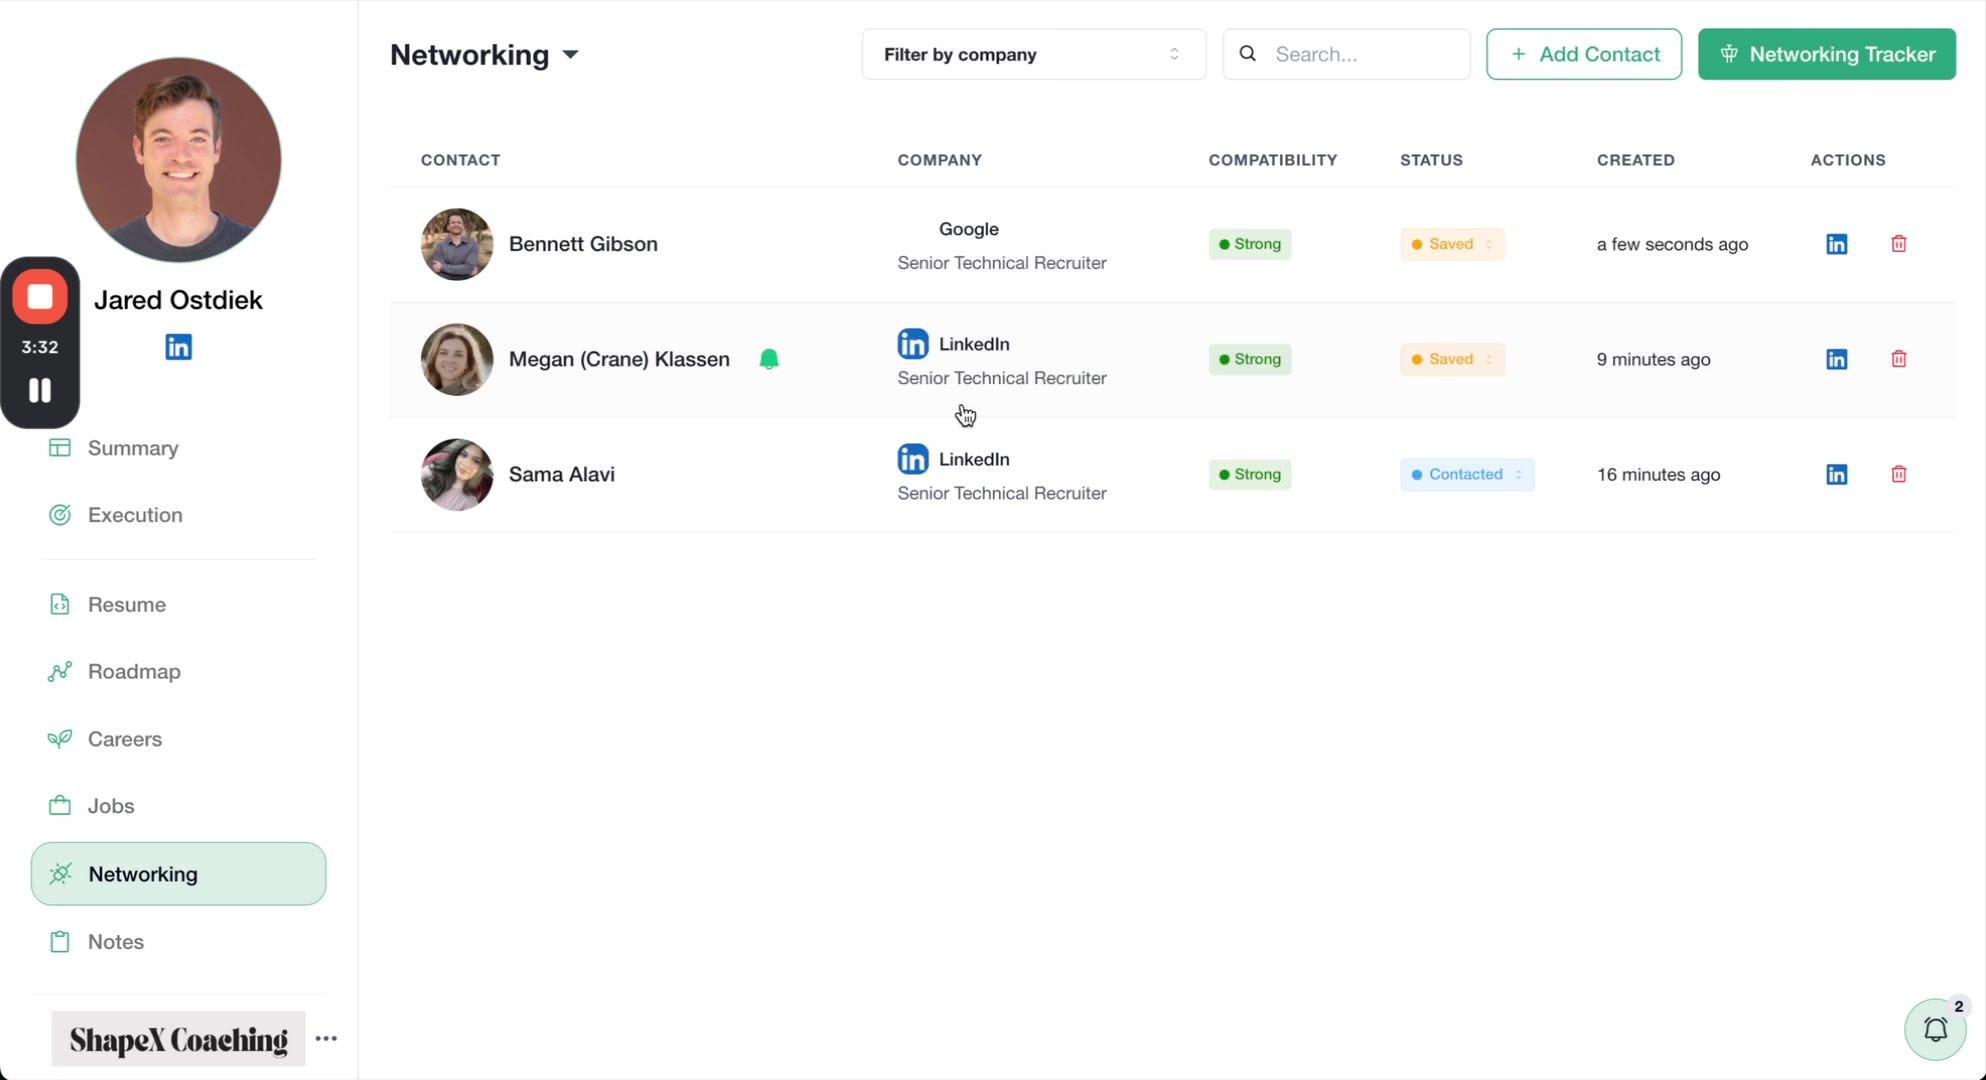
Task: Select the Execution sidebar icon
Action: [59, 514]
